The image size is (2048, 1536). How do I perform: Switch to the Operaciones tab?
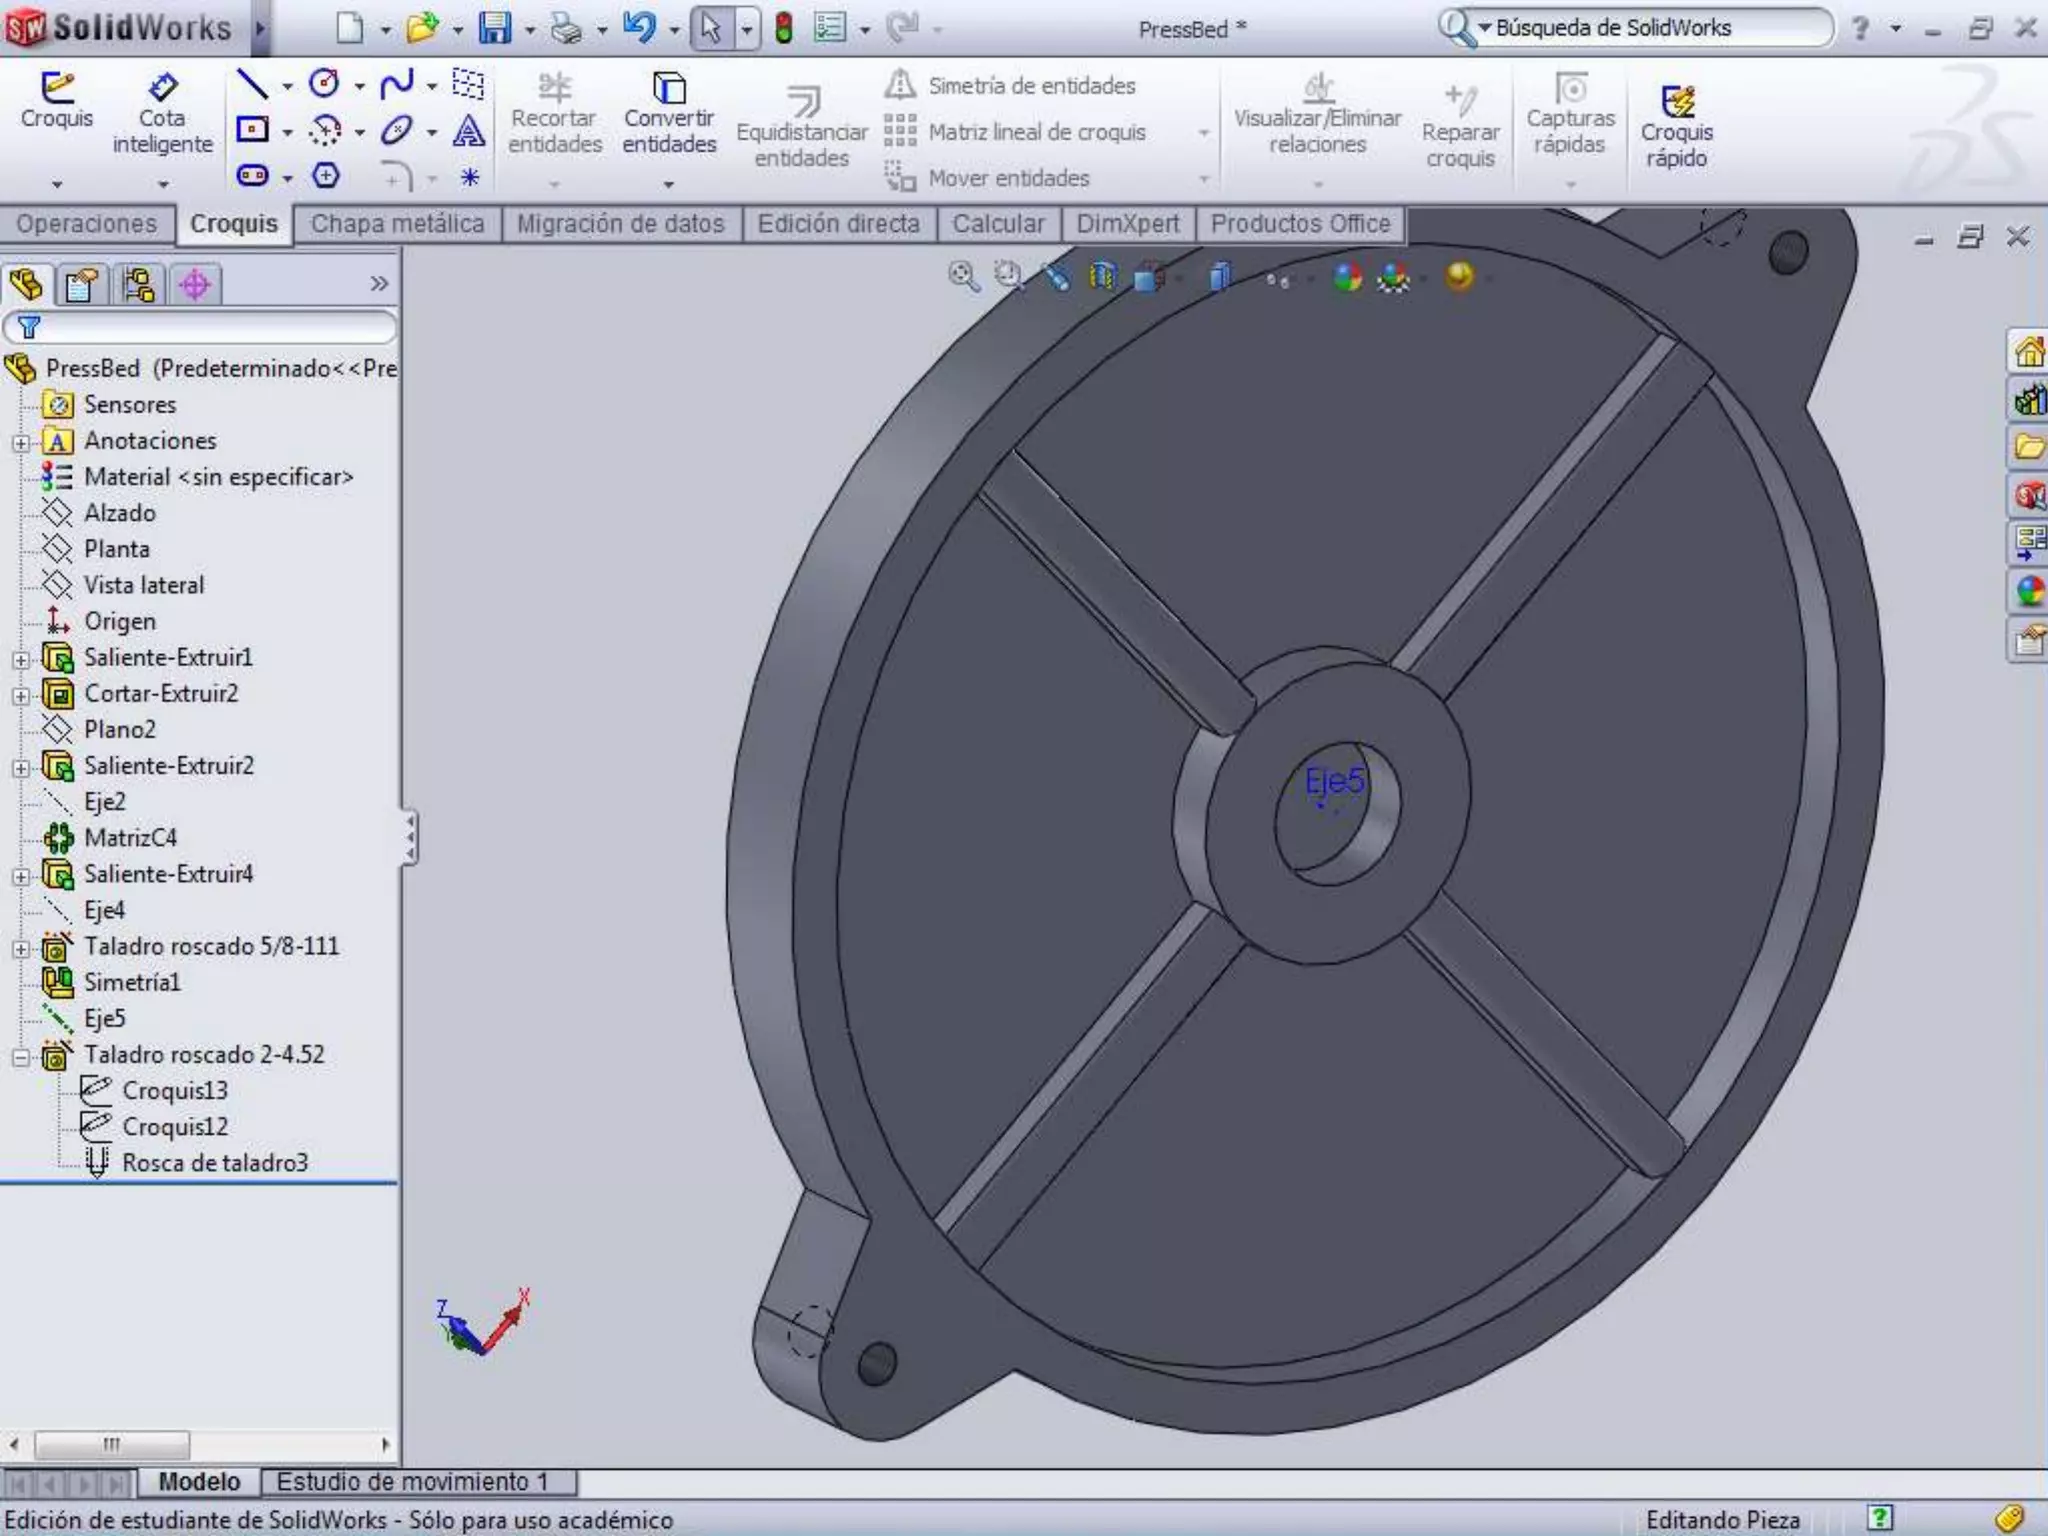click(x=86, y=224)
